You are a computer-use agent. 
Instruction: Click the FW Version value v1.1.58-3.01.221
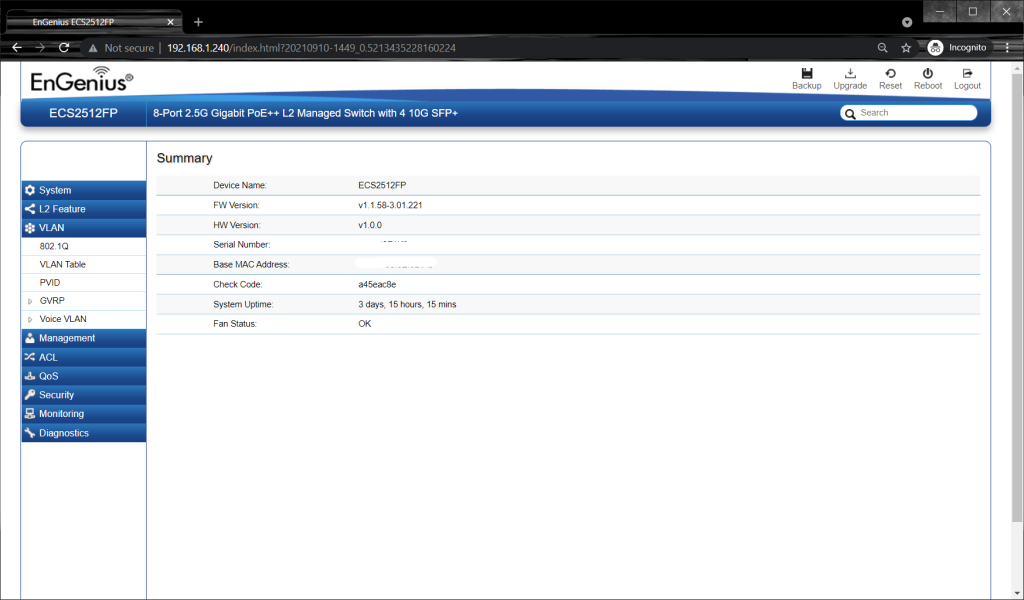390,205
